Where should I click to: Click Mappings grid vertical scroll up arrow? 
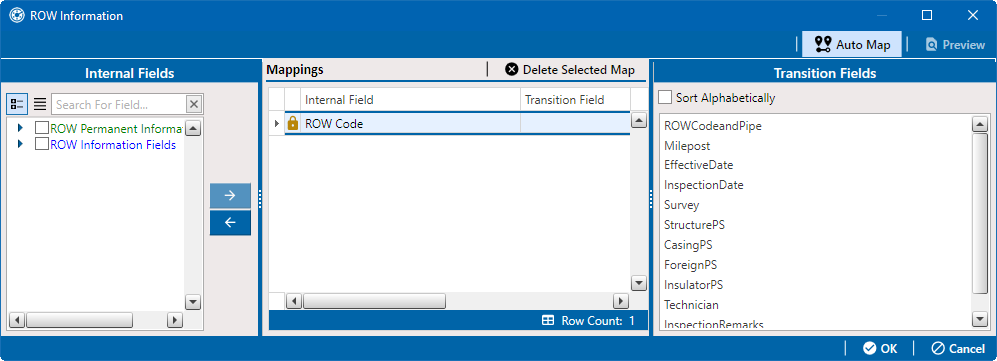coord(638,121)
